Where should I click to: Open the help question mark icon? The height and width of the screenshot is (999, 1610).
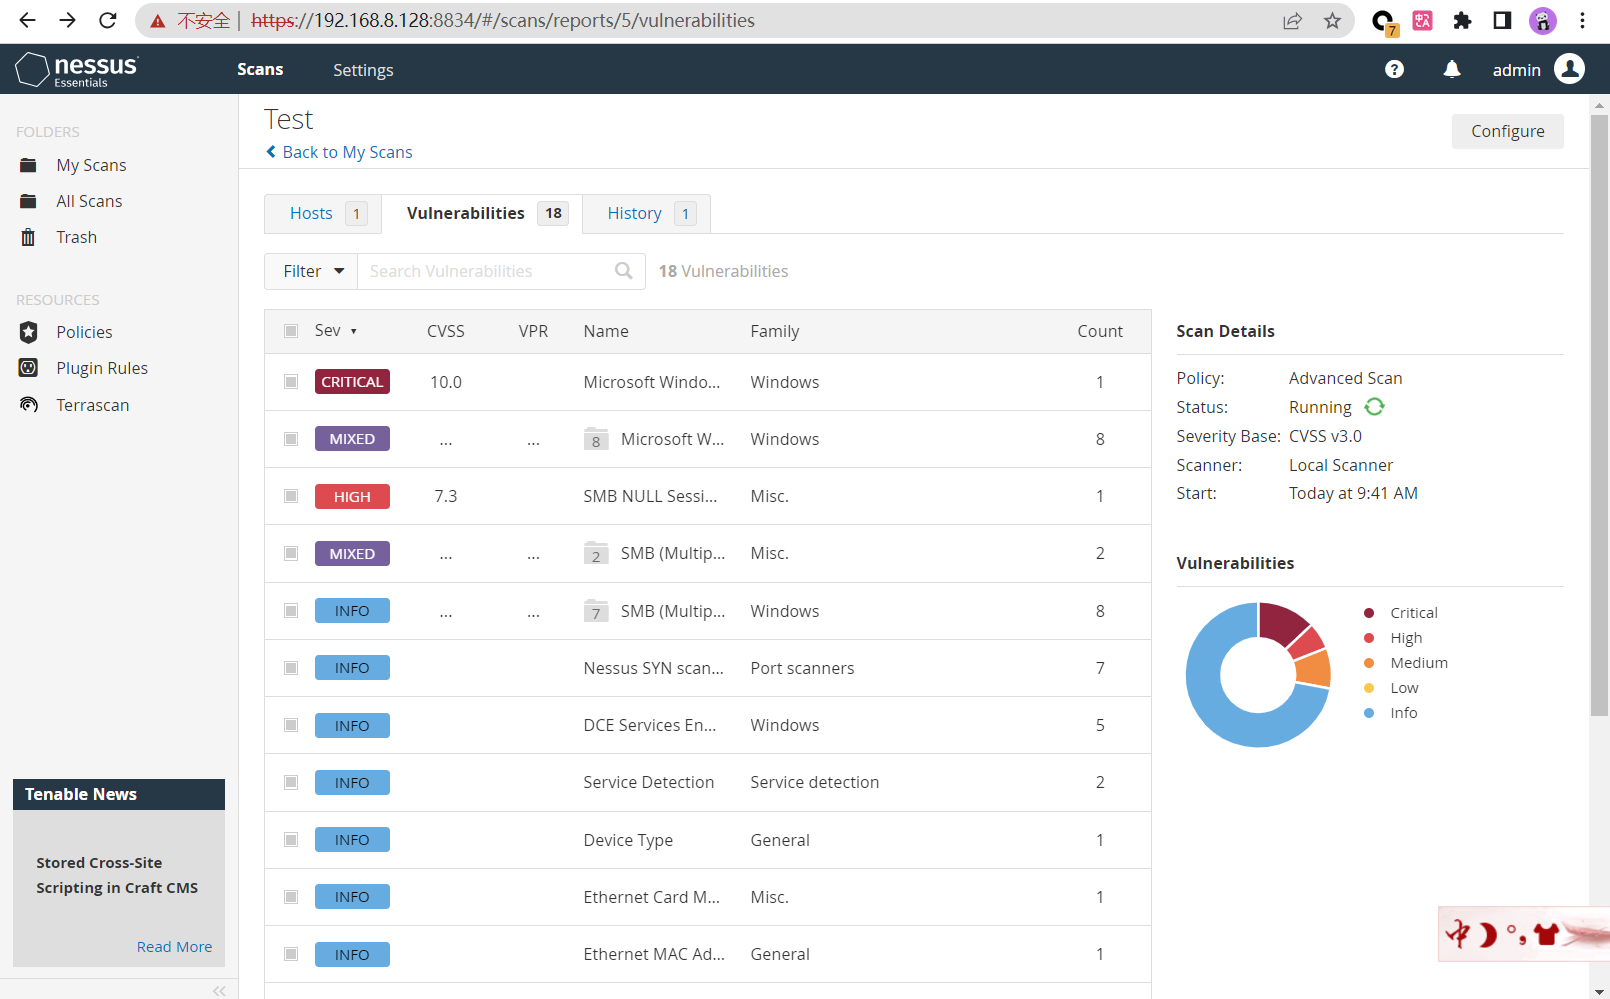1394,69
